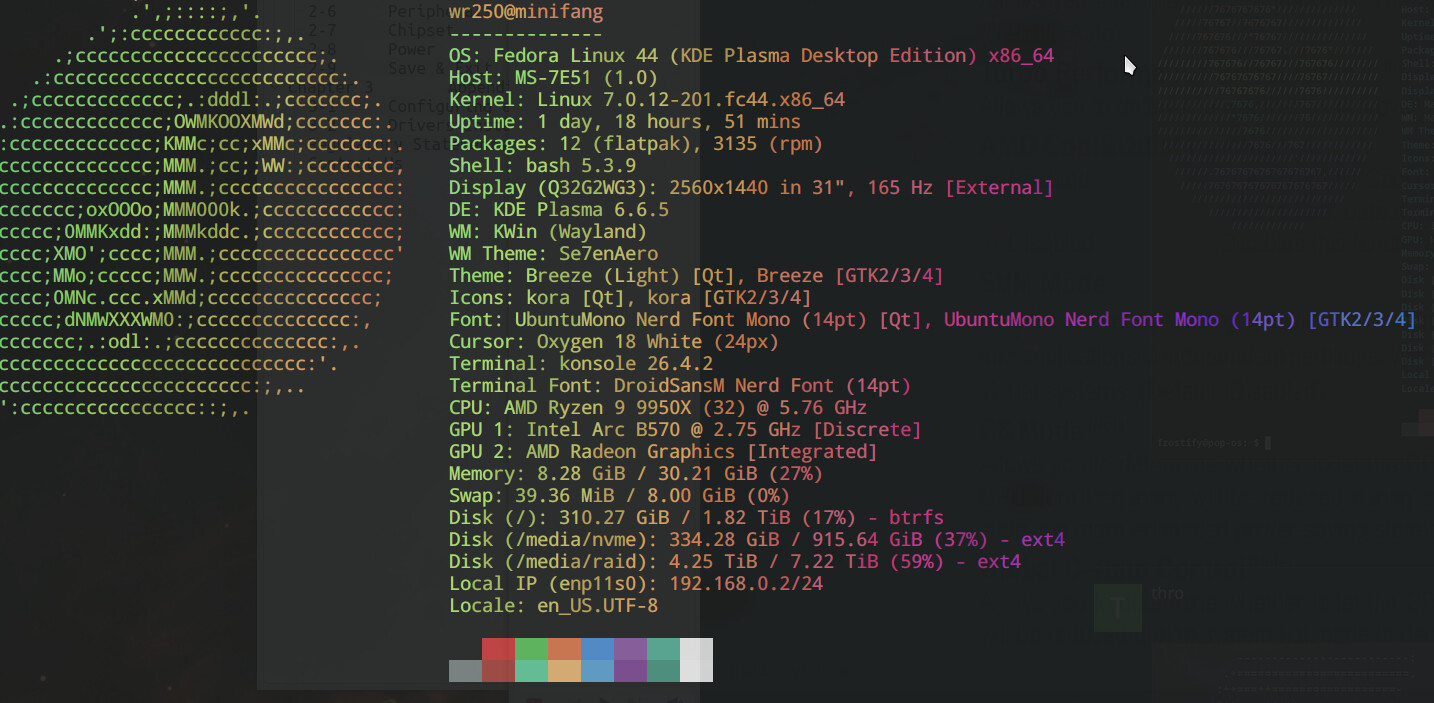Click the WM Theme: Se7enAero line

coord(553,254)
